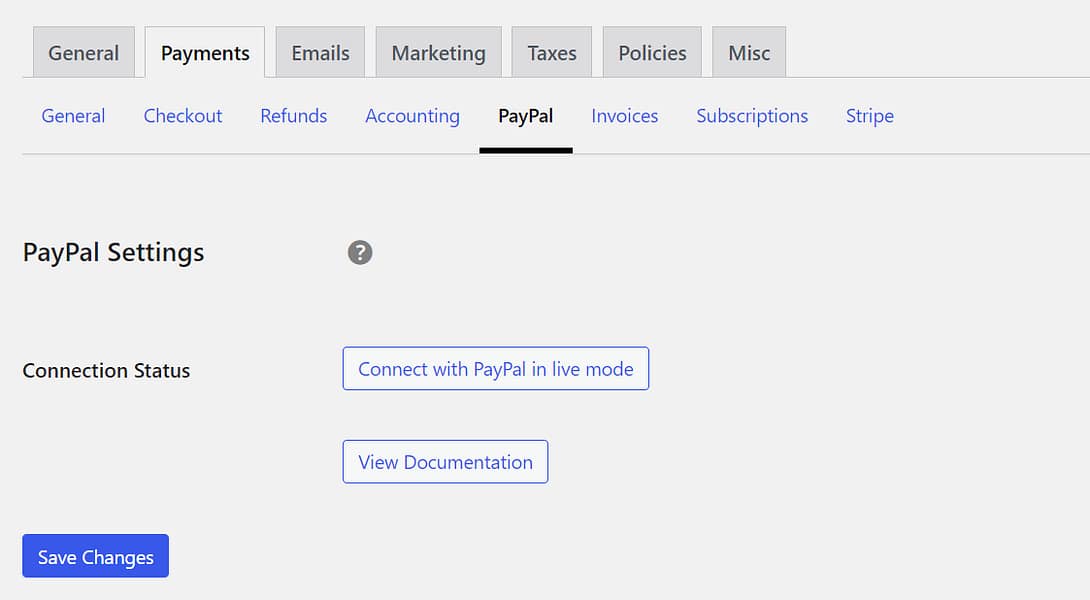The image size is (1090, 600).
Task: Open the Stripe payments subsection
Action: [x=869, y=116]
